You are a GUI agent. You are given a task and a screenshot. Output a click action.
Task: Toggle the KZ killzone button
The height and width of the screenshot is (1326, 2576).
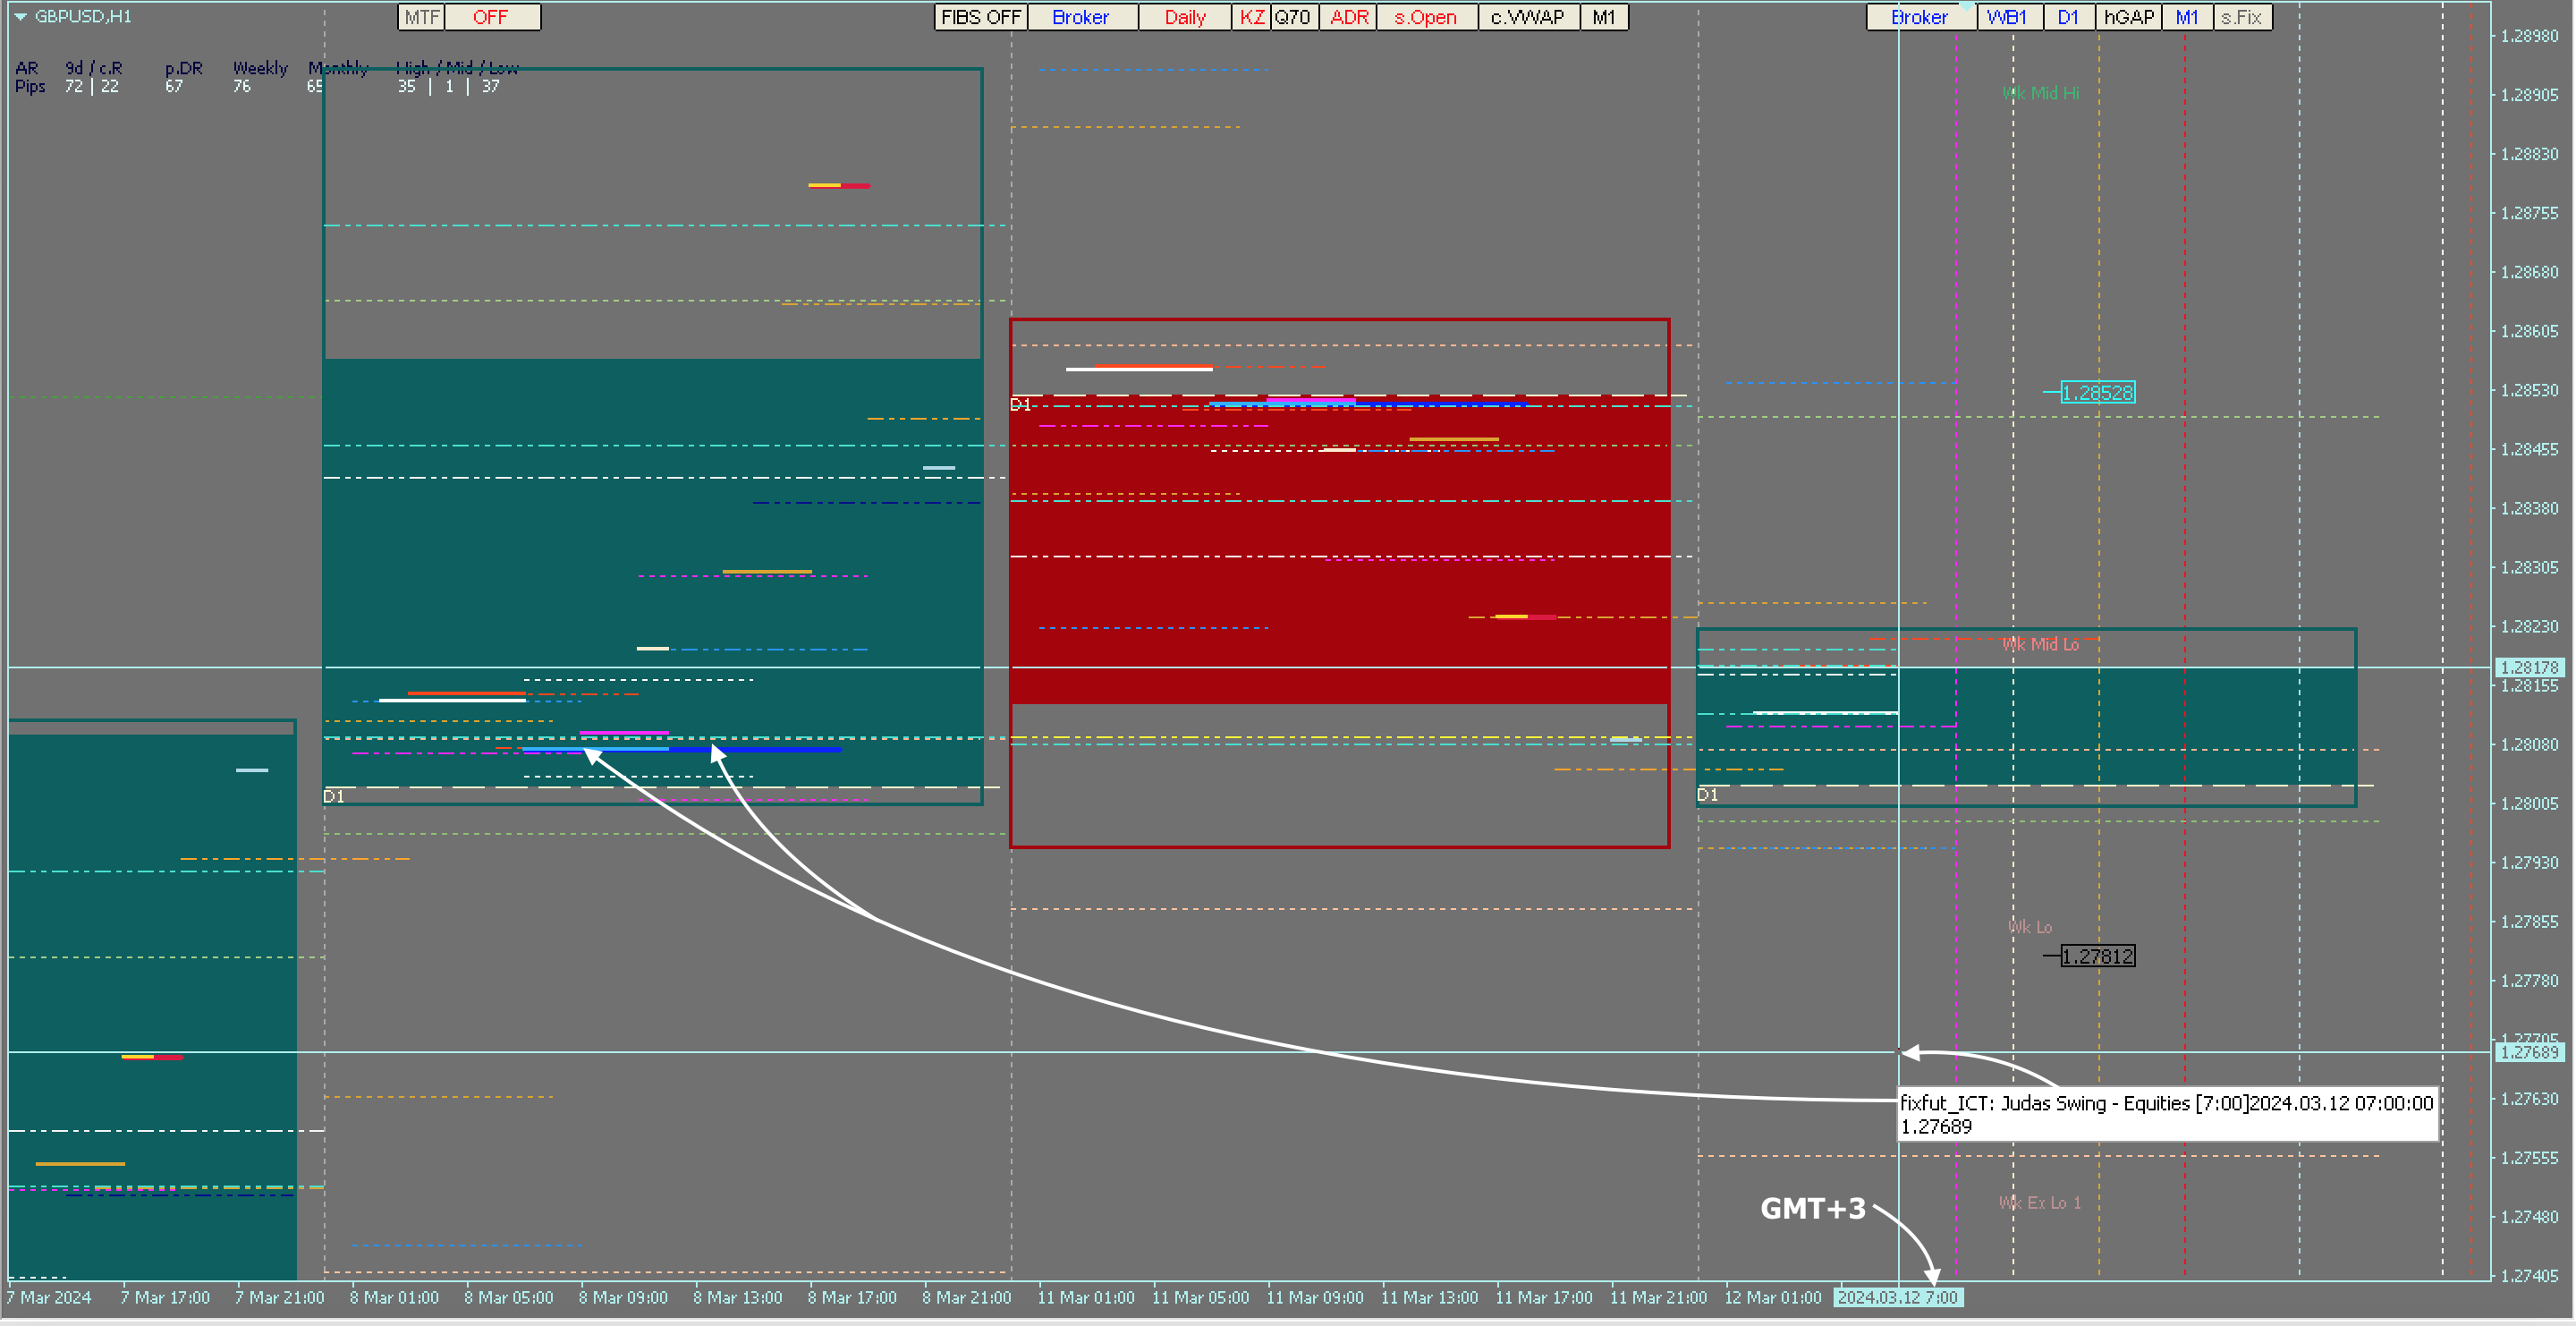pos(1251,17)
